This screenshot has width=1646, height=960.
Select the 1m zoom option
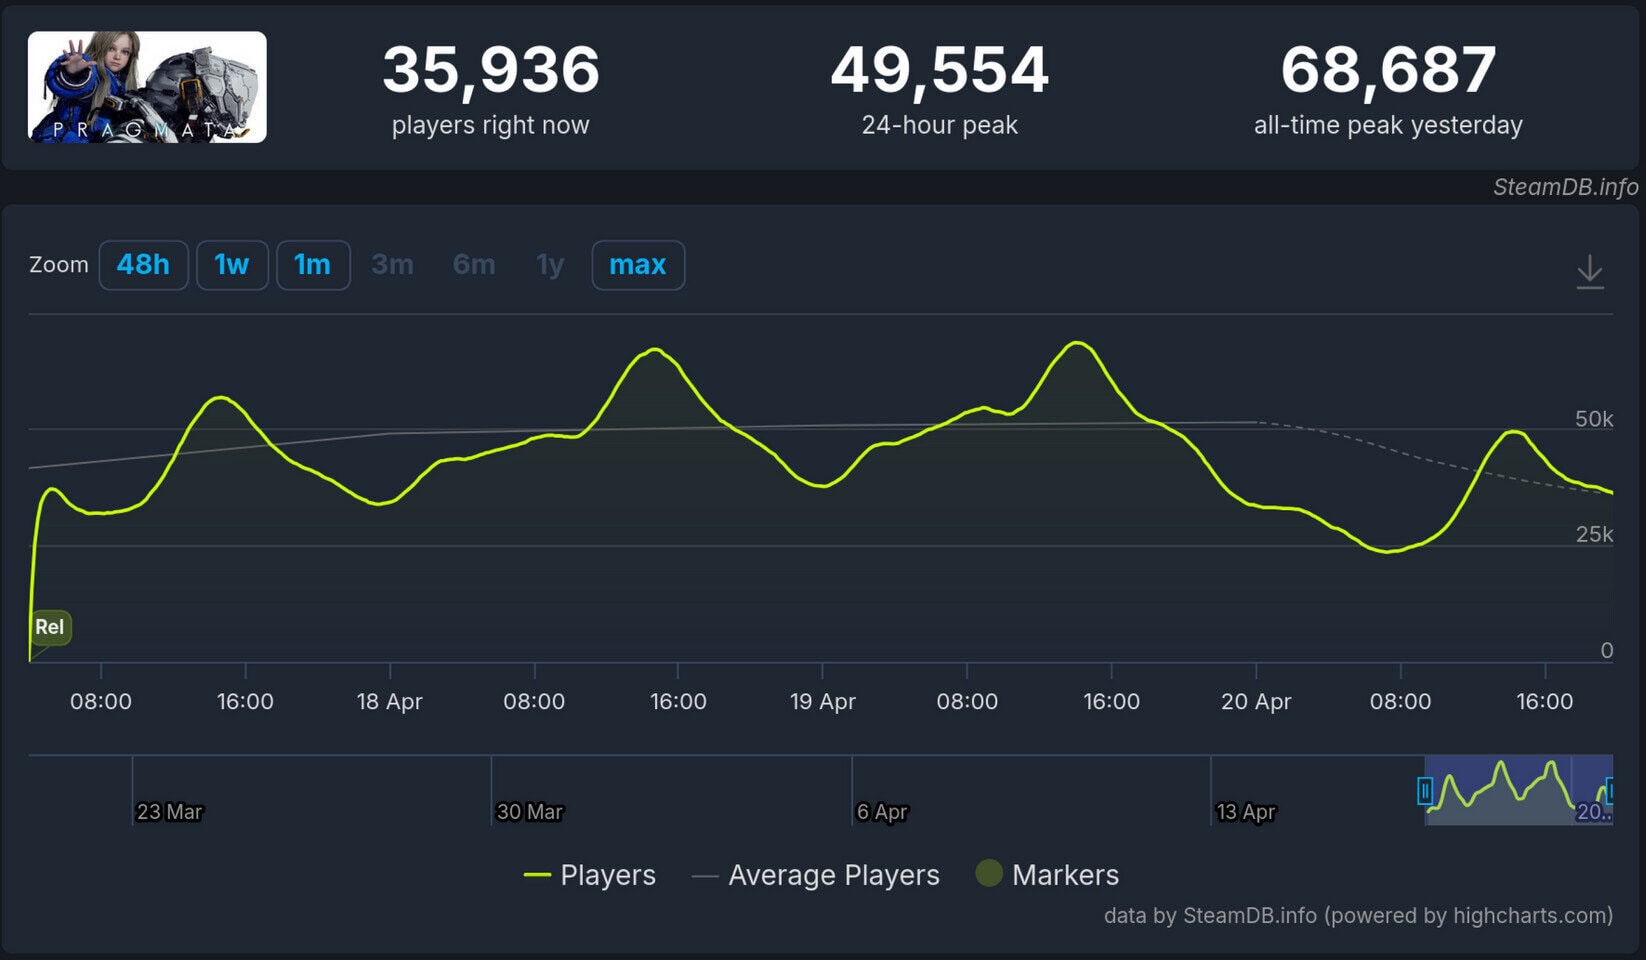pyautogui.click(x=313, y=265)
